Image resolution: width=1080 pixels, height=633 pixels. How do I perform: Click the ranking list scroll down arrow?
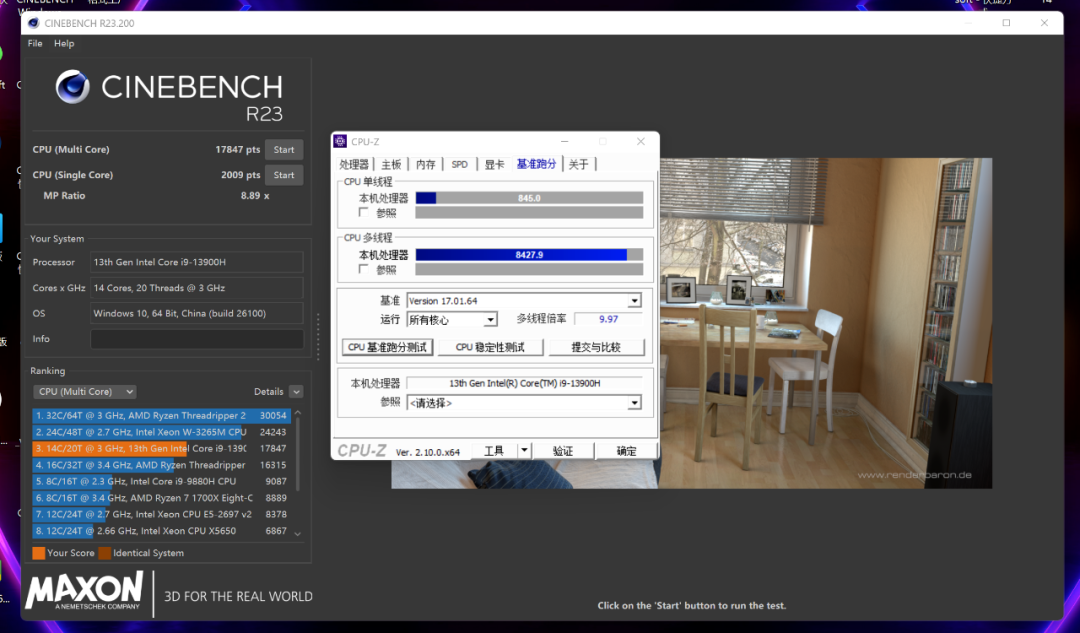(298, 533)
